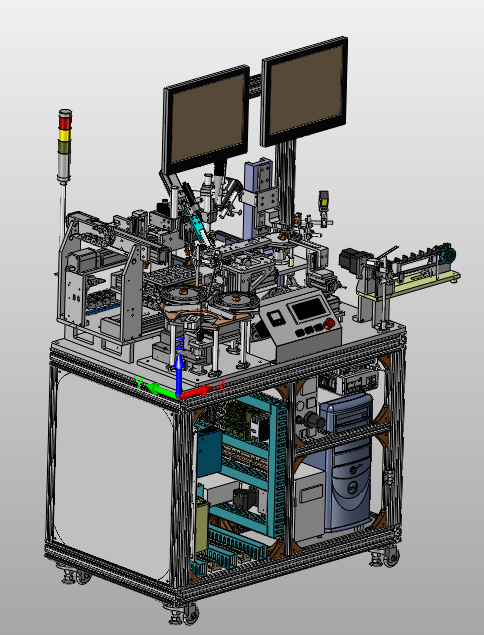Pick the red segment of signal tower light

tap(65, 121)
